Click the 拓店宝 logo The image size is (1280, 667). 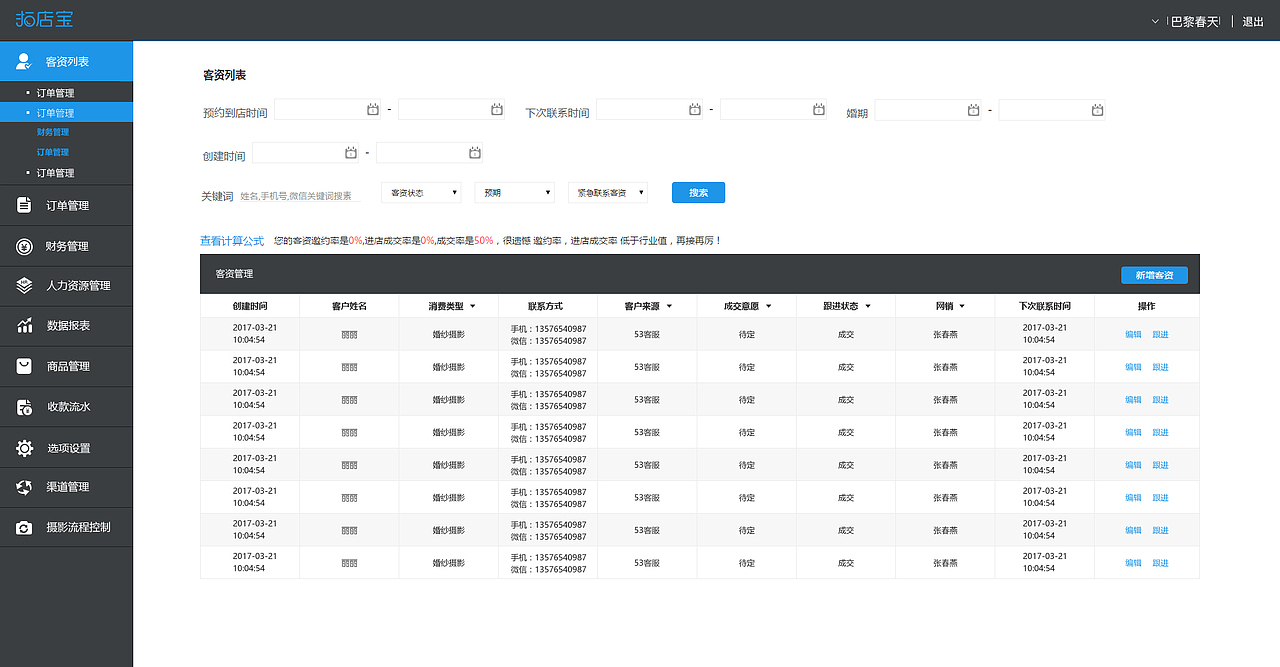pos(44,20)
